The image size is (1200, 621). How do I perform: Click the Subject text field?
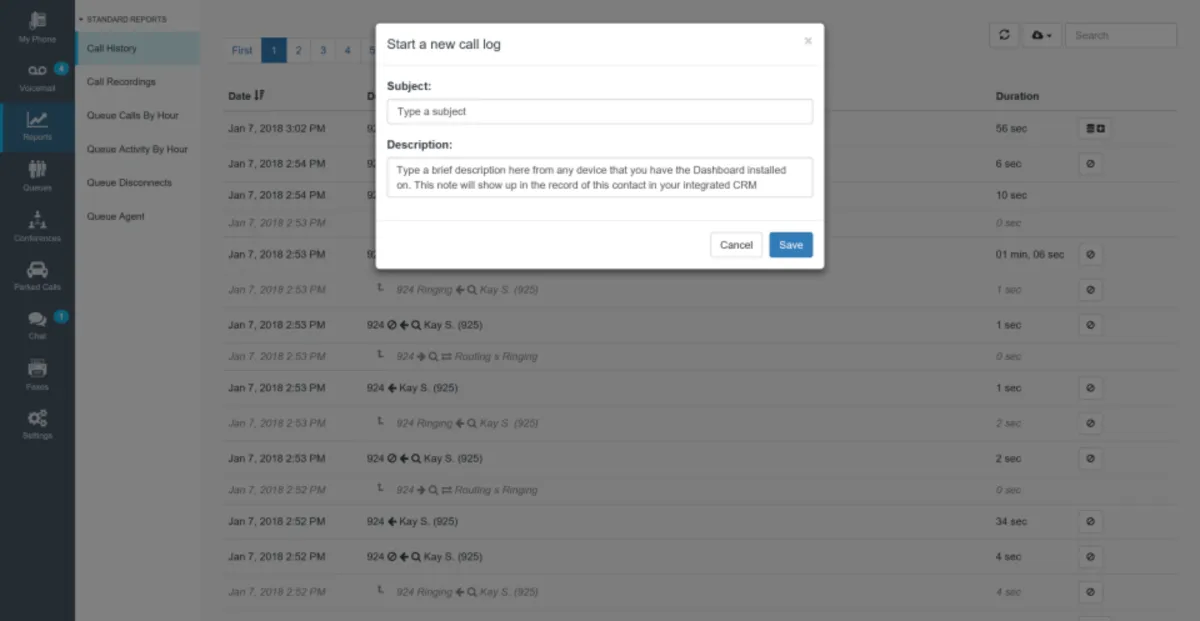point(599,112)
